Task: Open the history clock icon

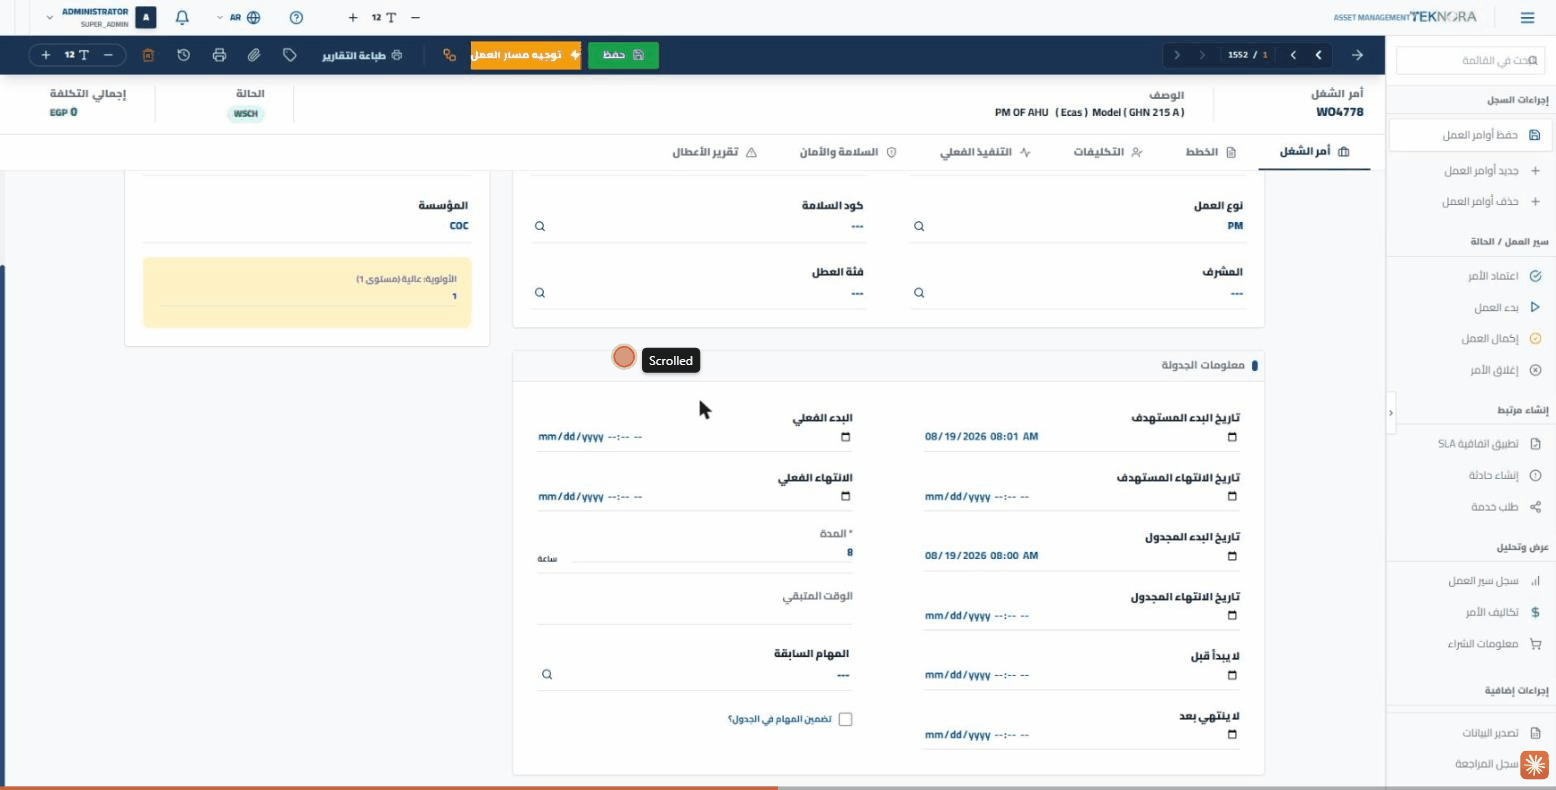Action: (x=184, y=55)
